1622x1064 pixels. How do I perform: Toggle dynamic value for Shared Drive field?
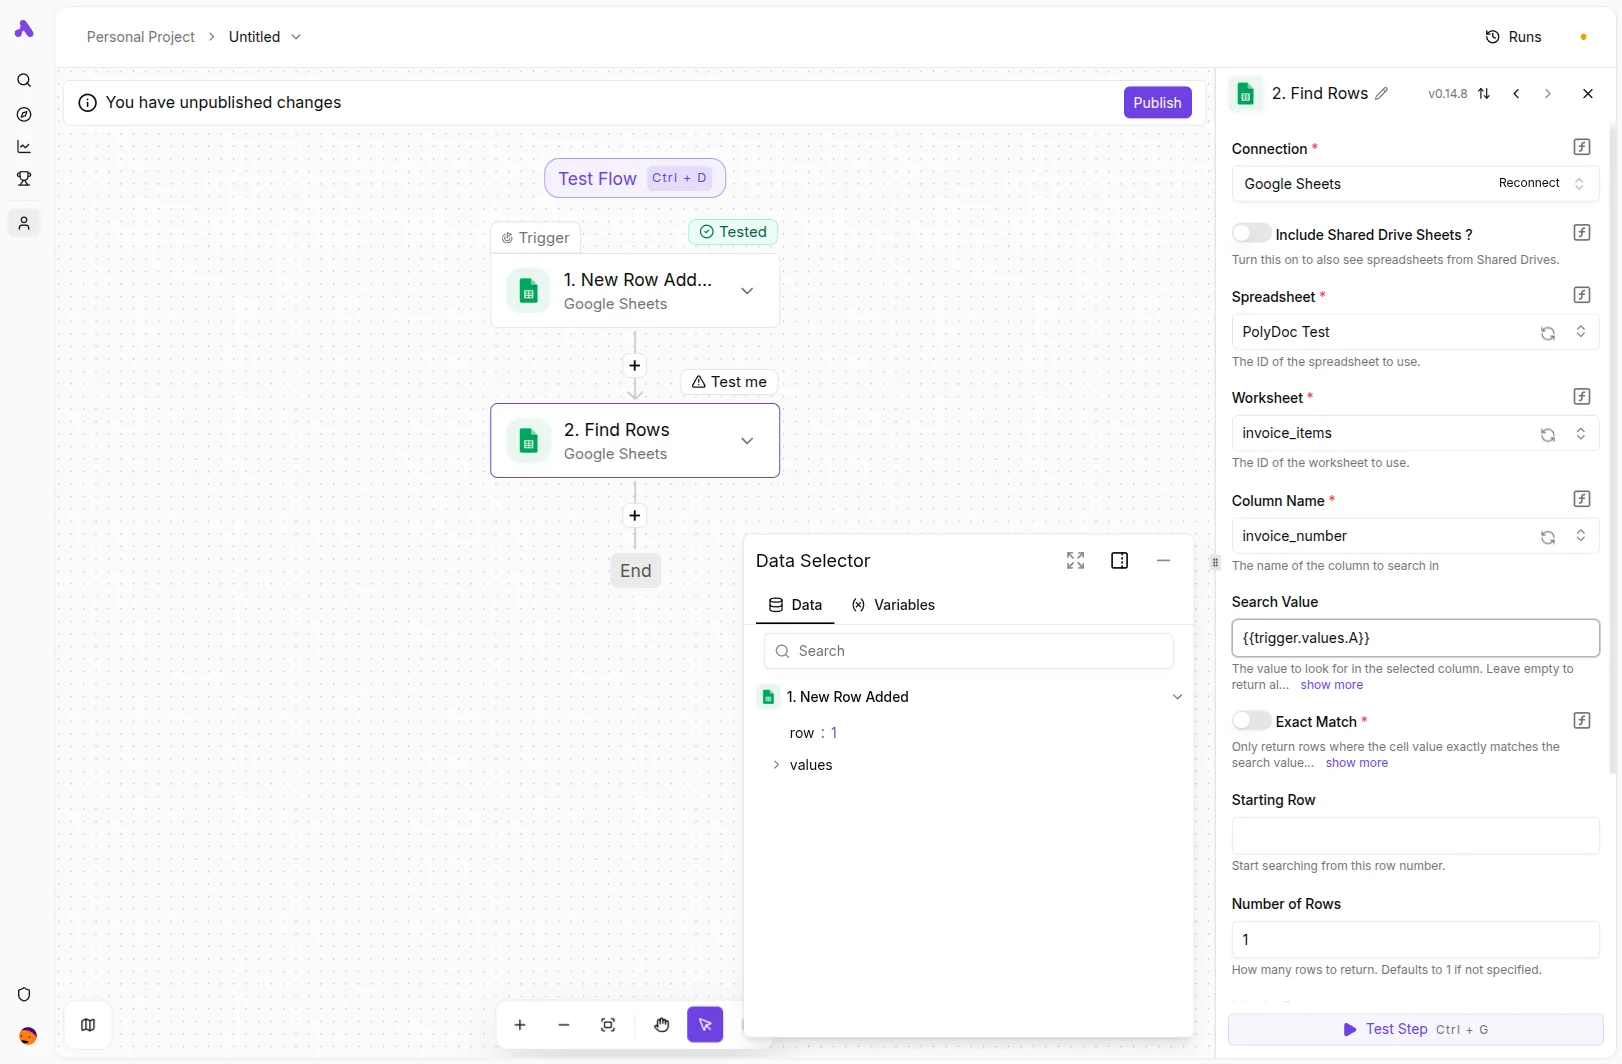tap(1582, 233)
